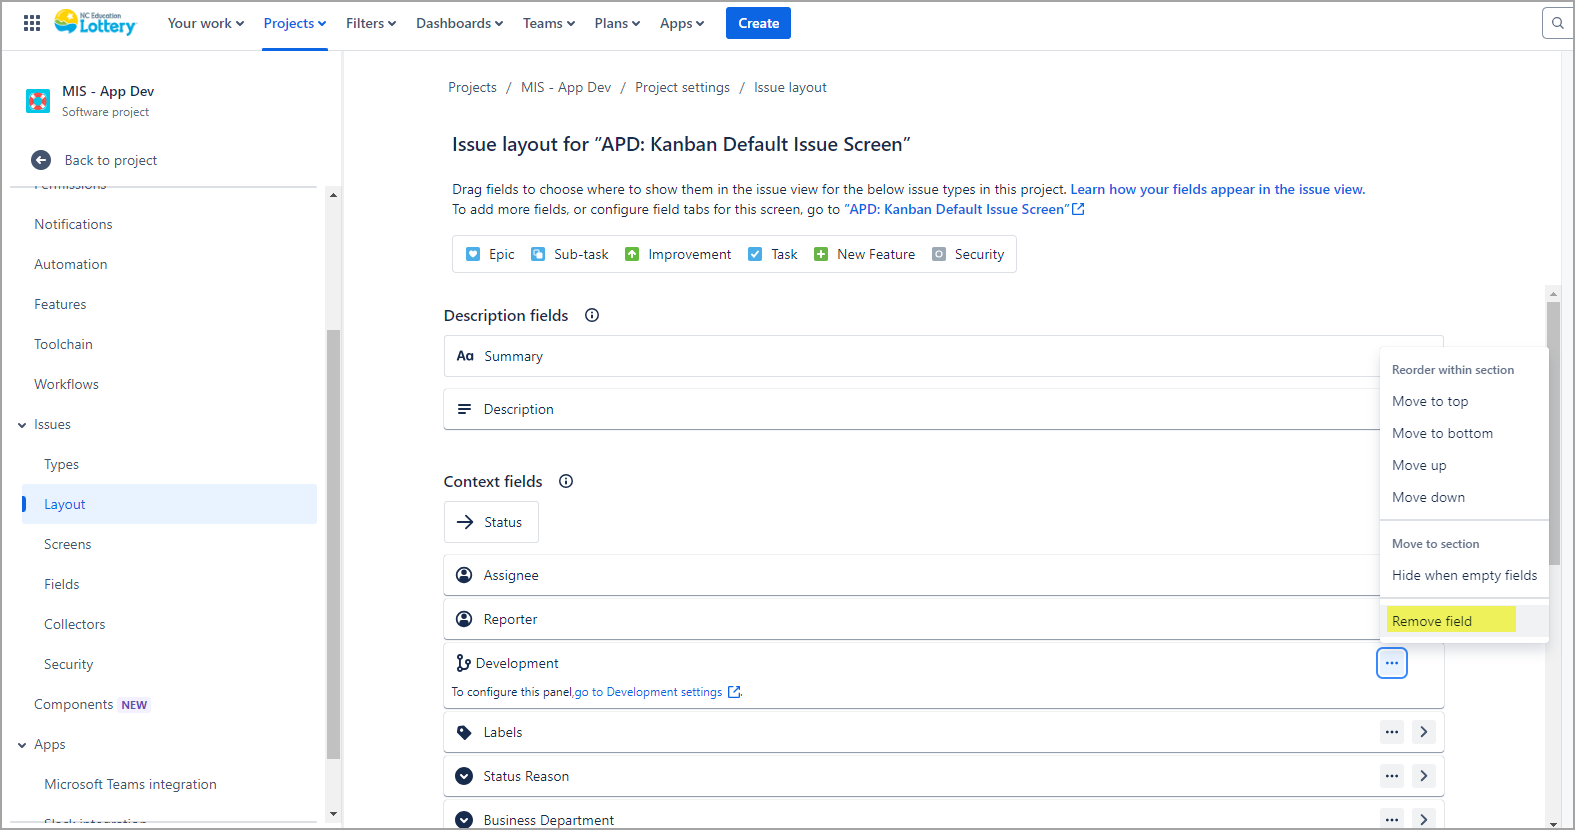The width and height of the screenshot is (1575, 830).
Task: Click the sidebar vertical scrollbar thumb
Action: 333,544
